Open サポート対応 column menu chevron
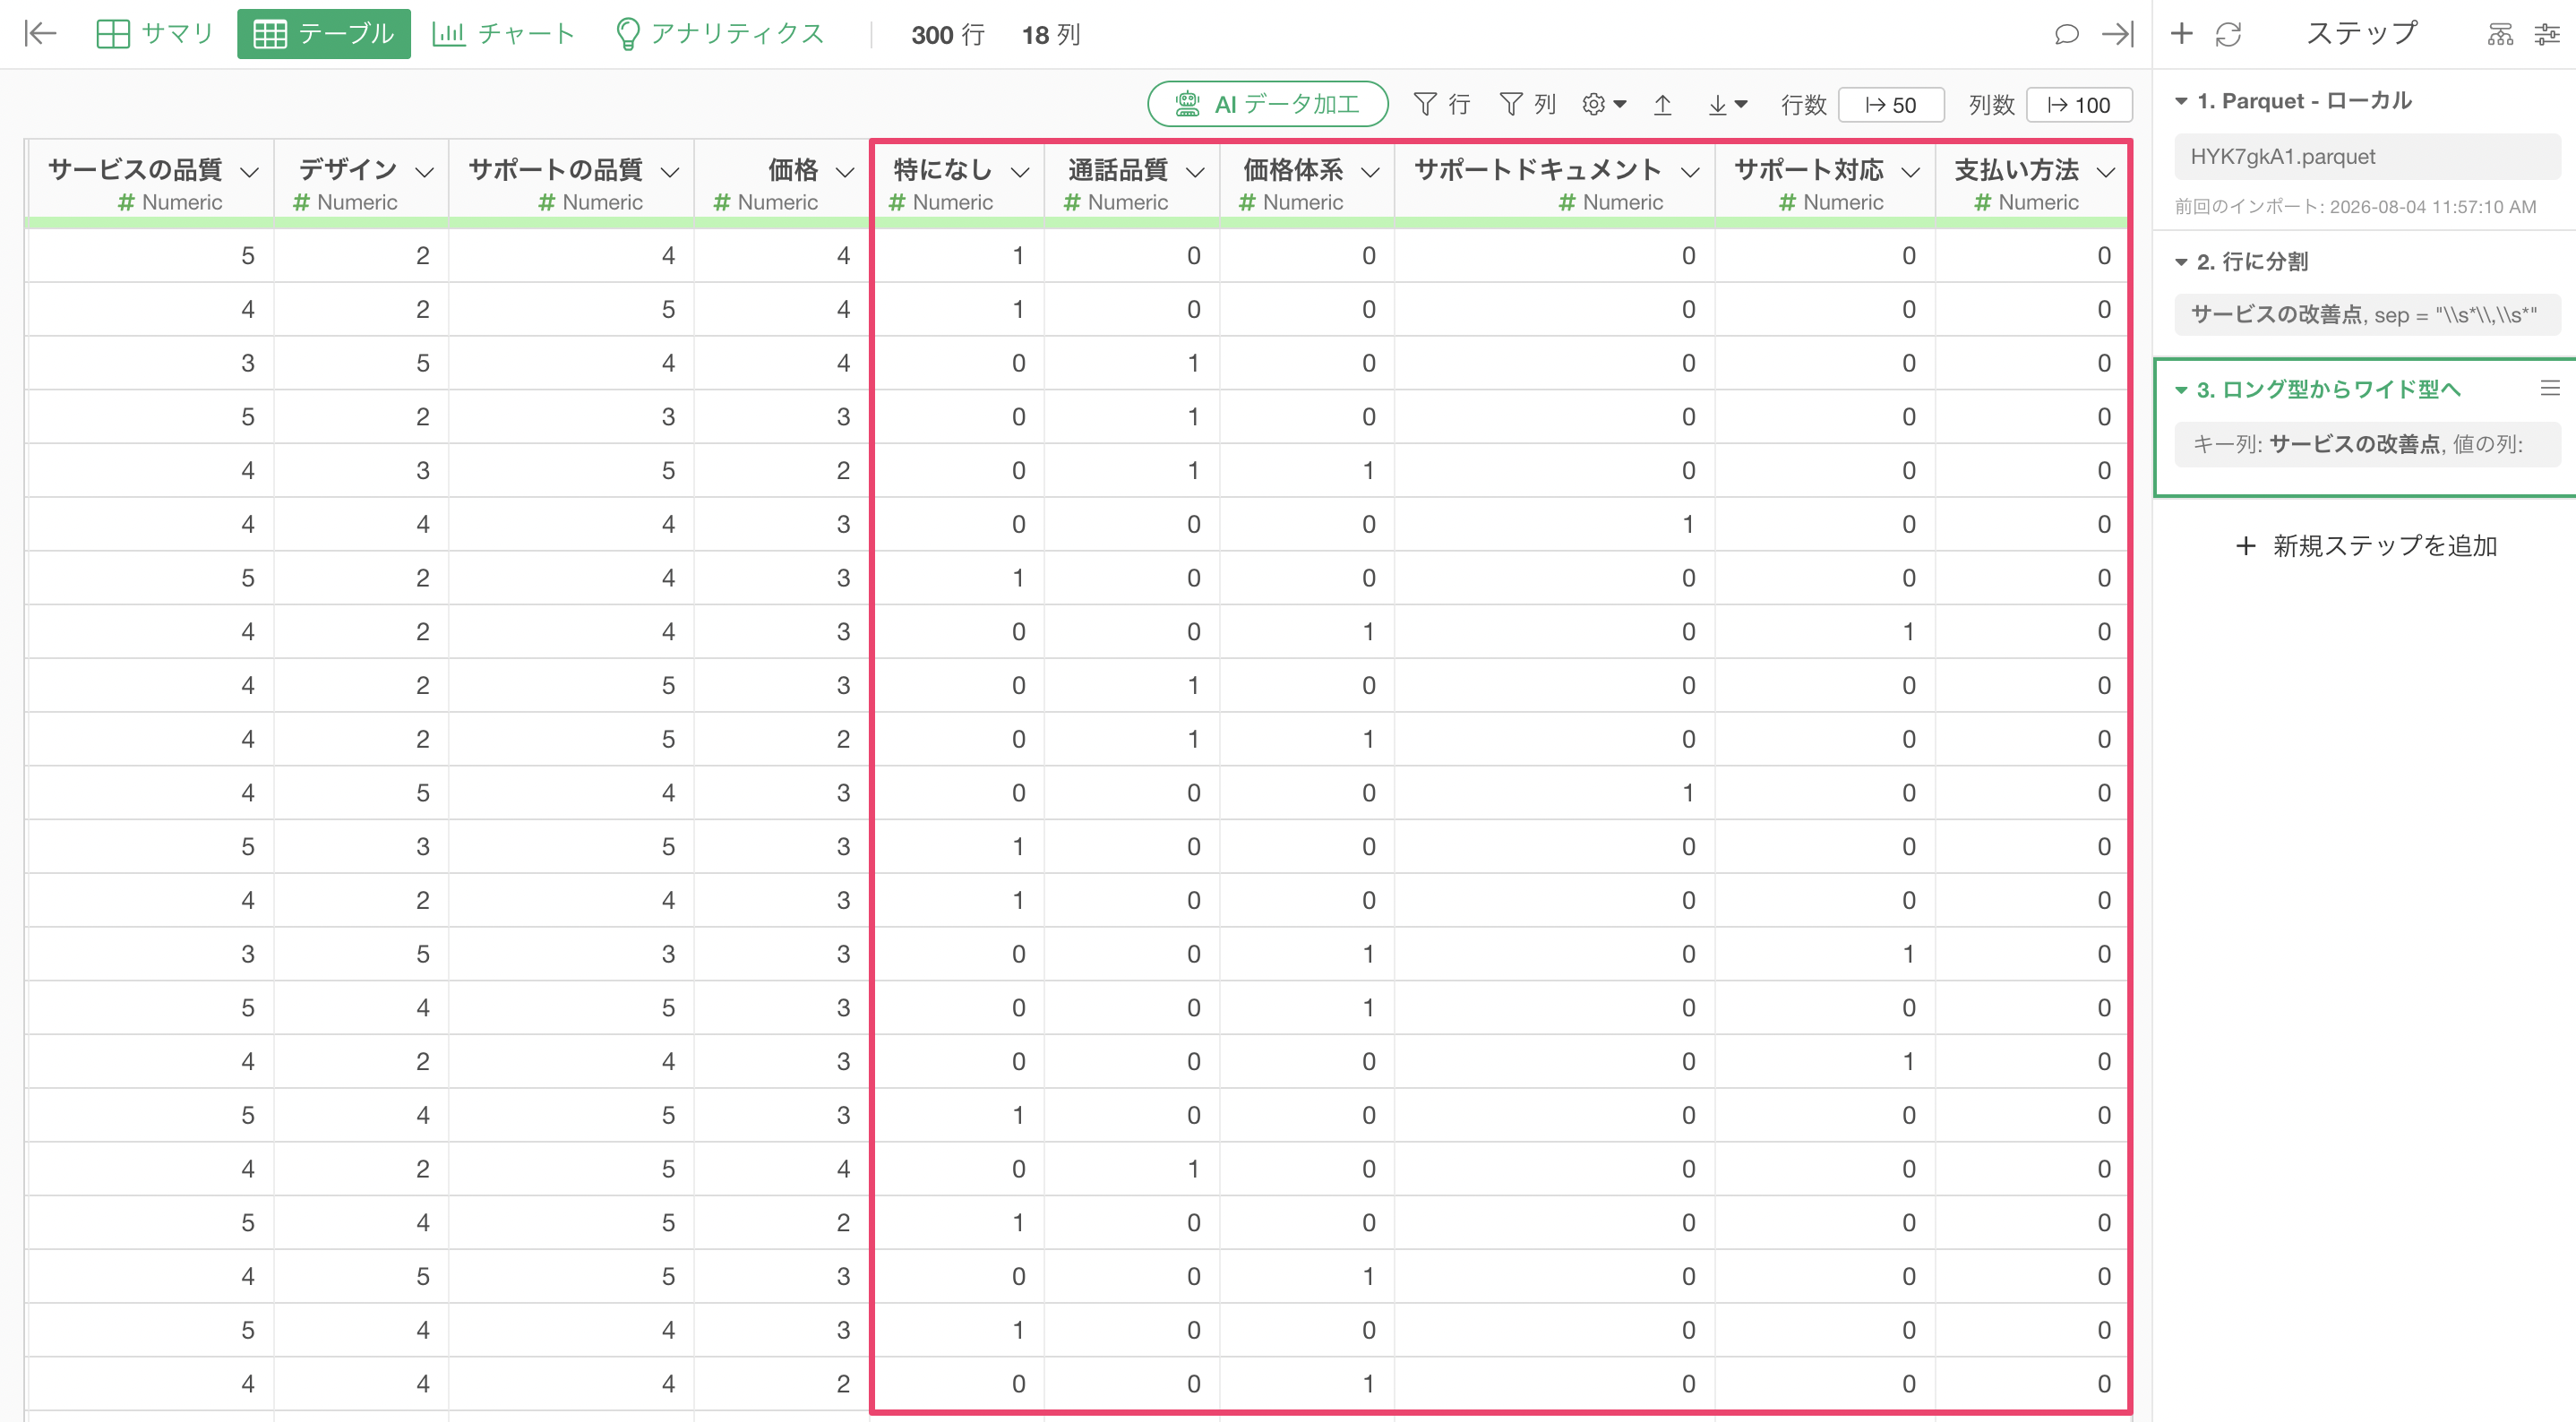The width and height of the screenshot is (2576, 1422). (x=1910, y=172)
